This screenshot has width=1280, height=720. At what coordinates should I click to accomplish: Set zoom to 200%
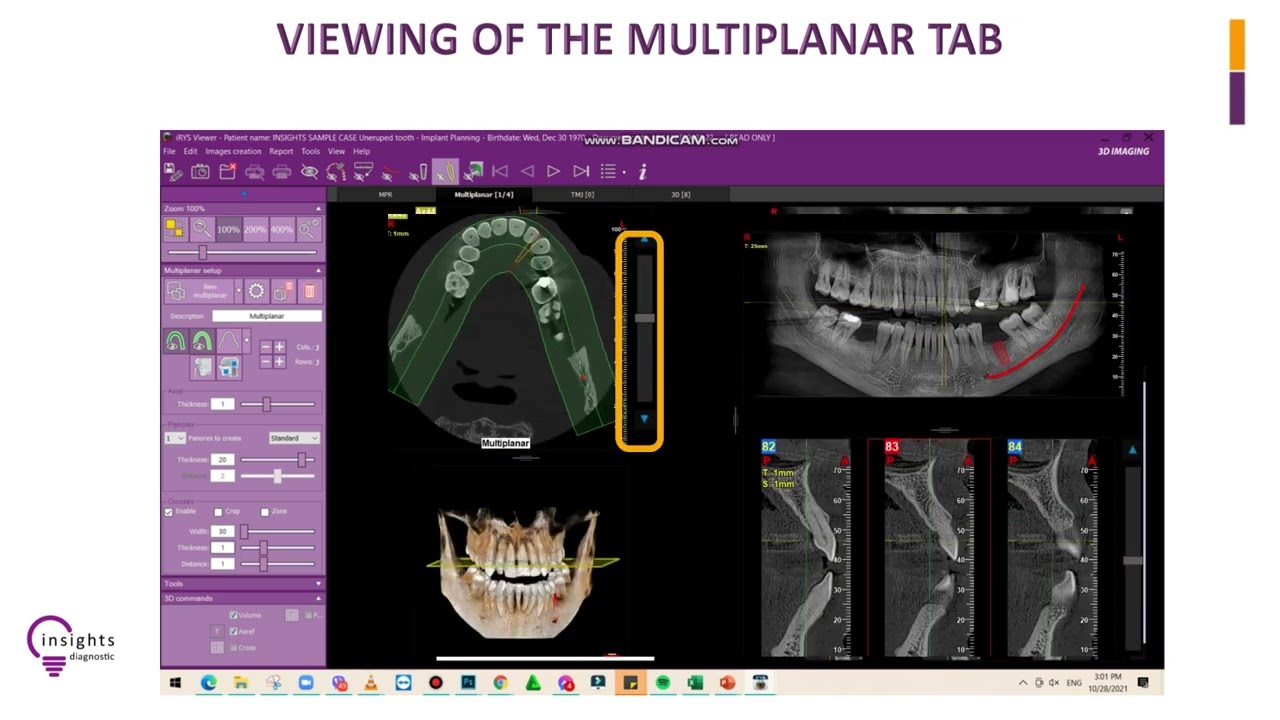pyautogui.click(x=255, y=229)
